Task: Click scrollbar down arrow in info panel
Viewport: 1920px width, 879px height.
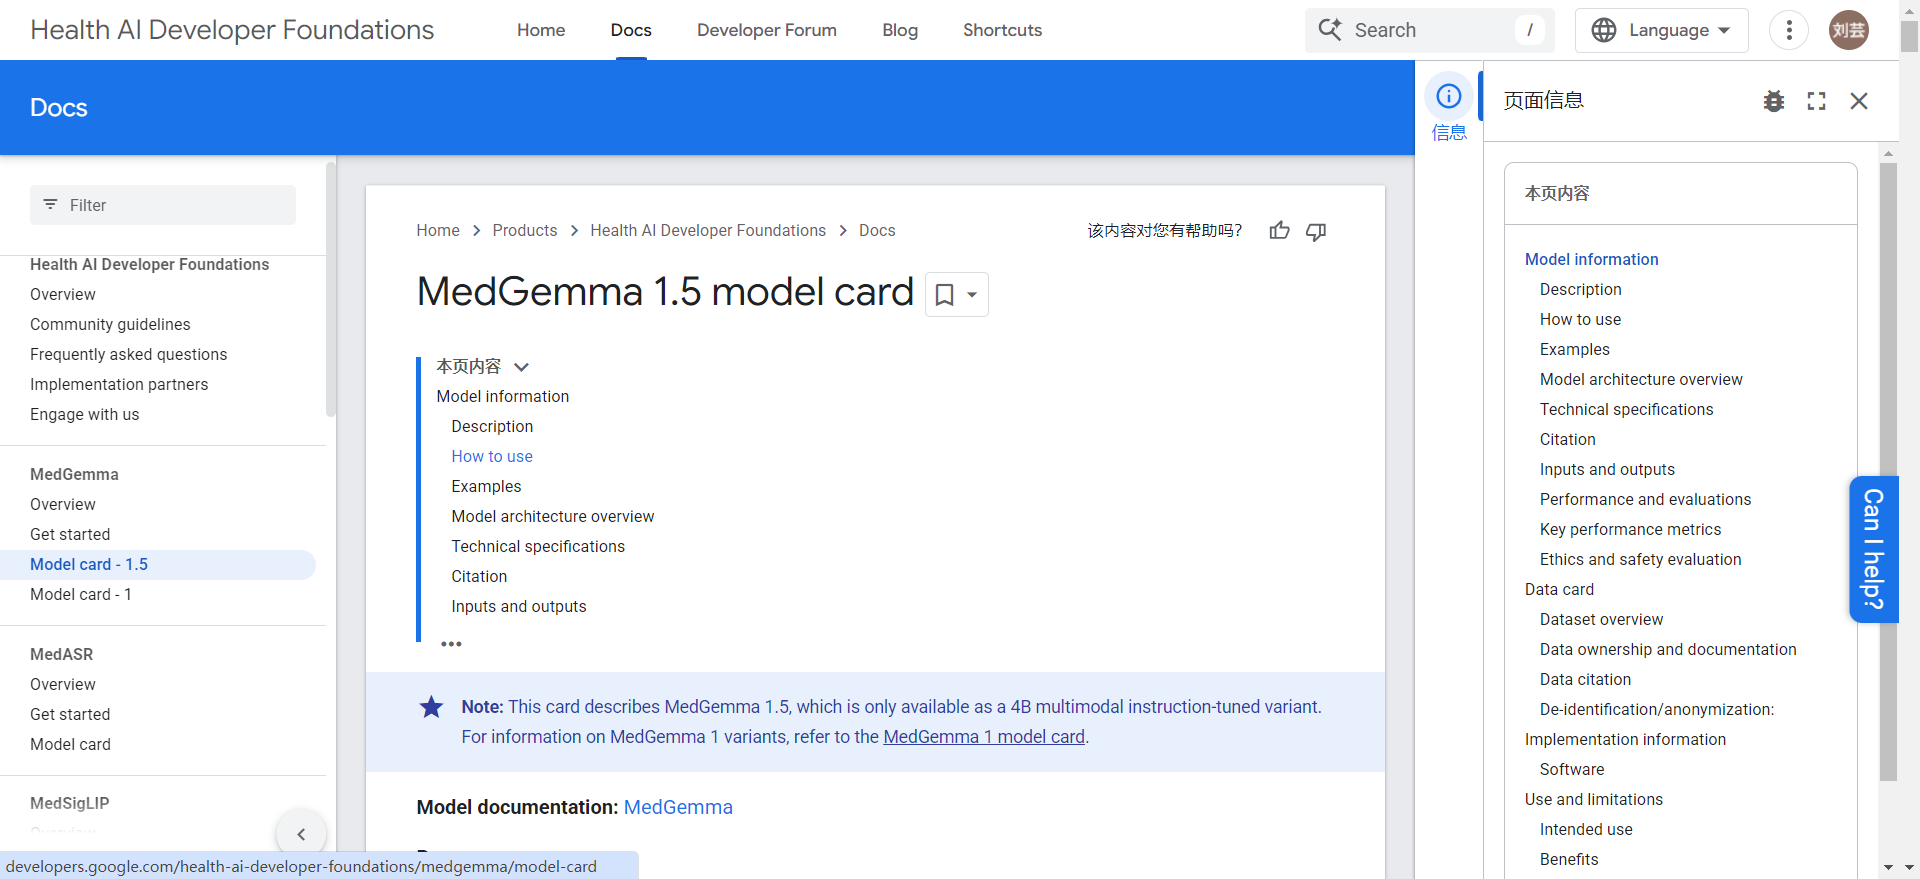Action: coord(1888,867)
